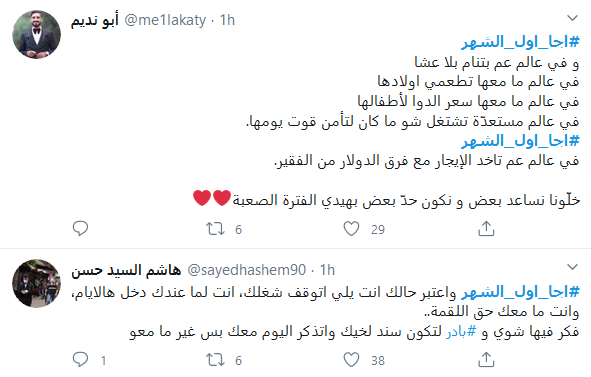The height and width of the screenshot is (377, 591).
Task: Open the #بادر hashtag link
Action: tap(461, 331)
